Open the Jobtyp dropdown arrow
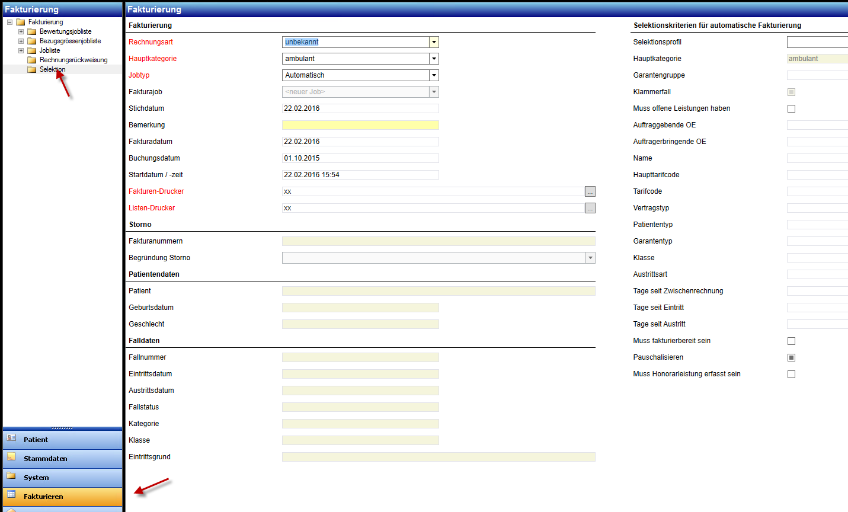The image size is (848, 512). pyautogui.click(x=434, y=75)
